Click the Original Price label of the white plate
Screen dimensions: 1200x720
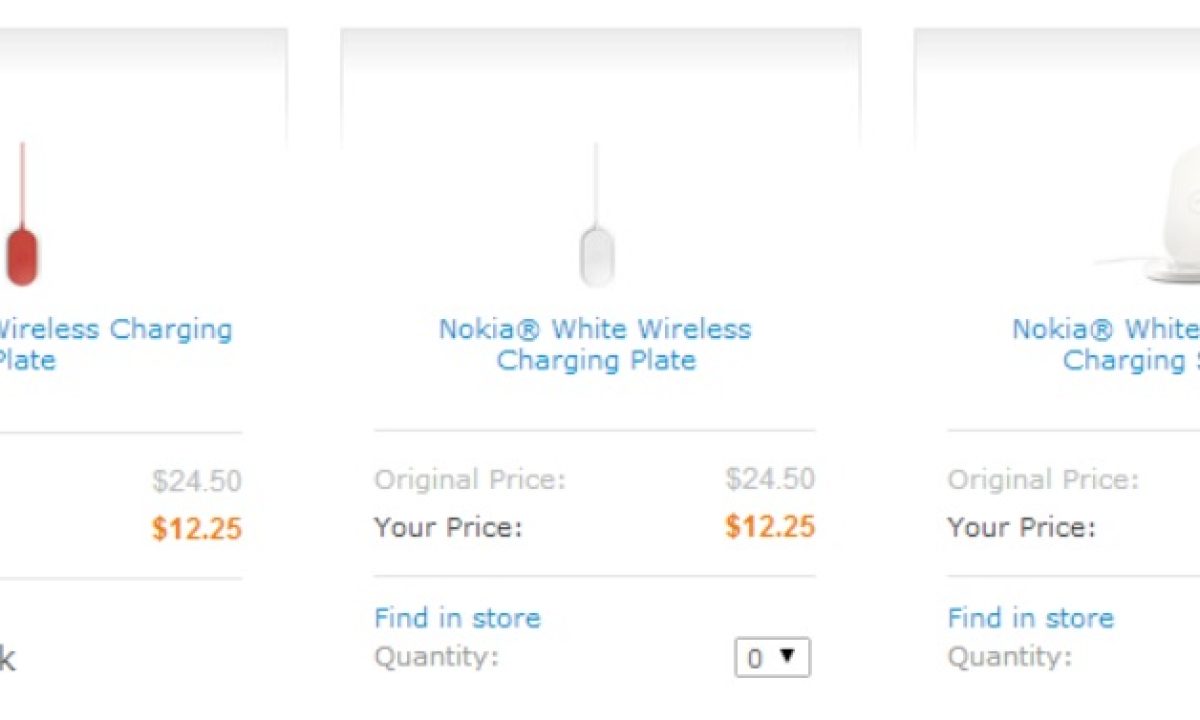[470, 480]
